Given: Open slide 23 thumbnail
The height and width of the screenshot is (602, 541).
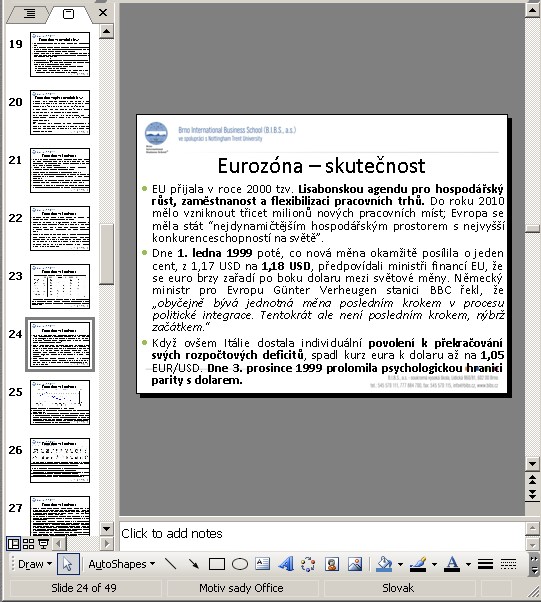Looking at the screenshot, I should (60, 286).
